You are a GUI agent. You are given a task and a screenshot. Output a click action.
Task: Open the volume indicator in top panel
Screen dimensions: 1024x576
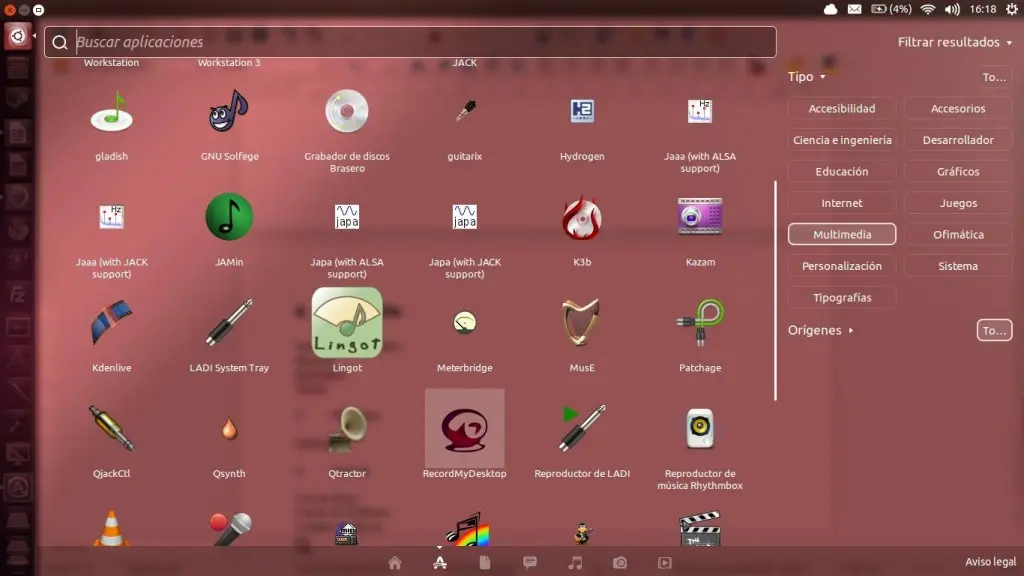click(x=952, y=9)
